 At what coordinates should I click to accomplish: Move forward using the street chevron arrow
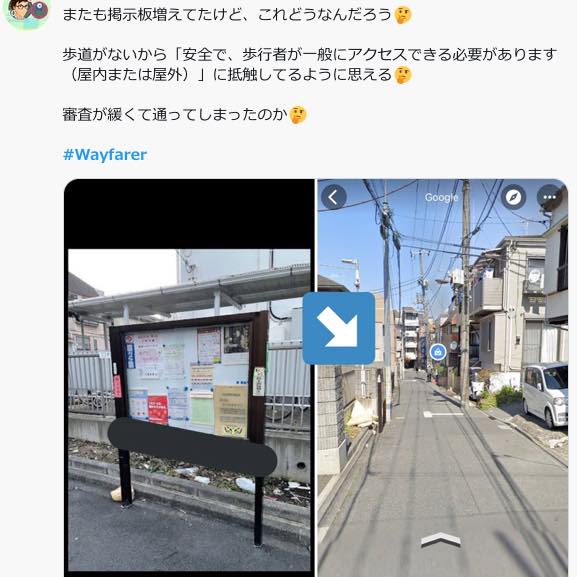click(x=440, y=539)
